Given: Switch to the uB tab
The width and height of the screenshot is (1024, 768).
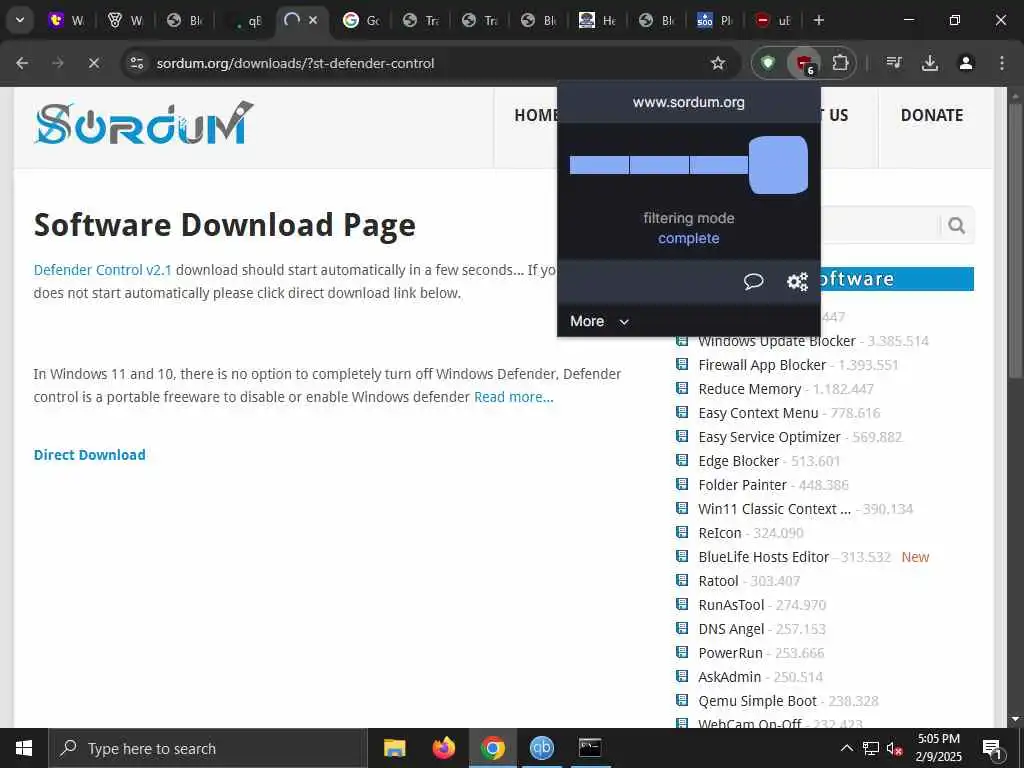Looking at the screenshot, I should 774,20.
